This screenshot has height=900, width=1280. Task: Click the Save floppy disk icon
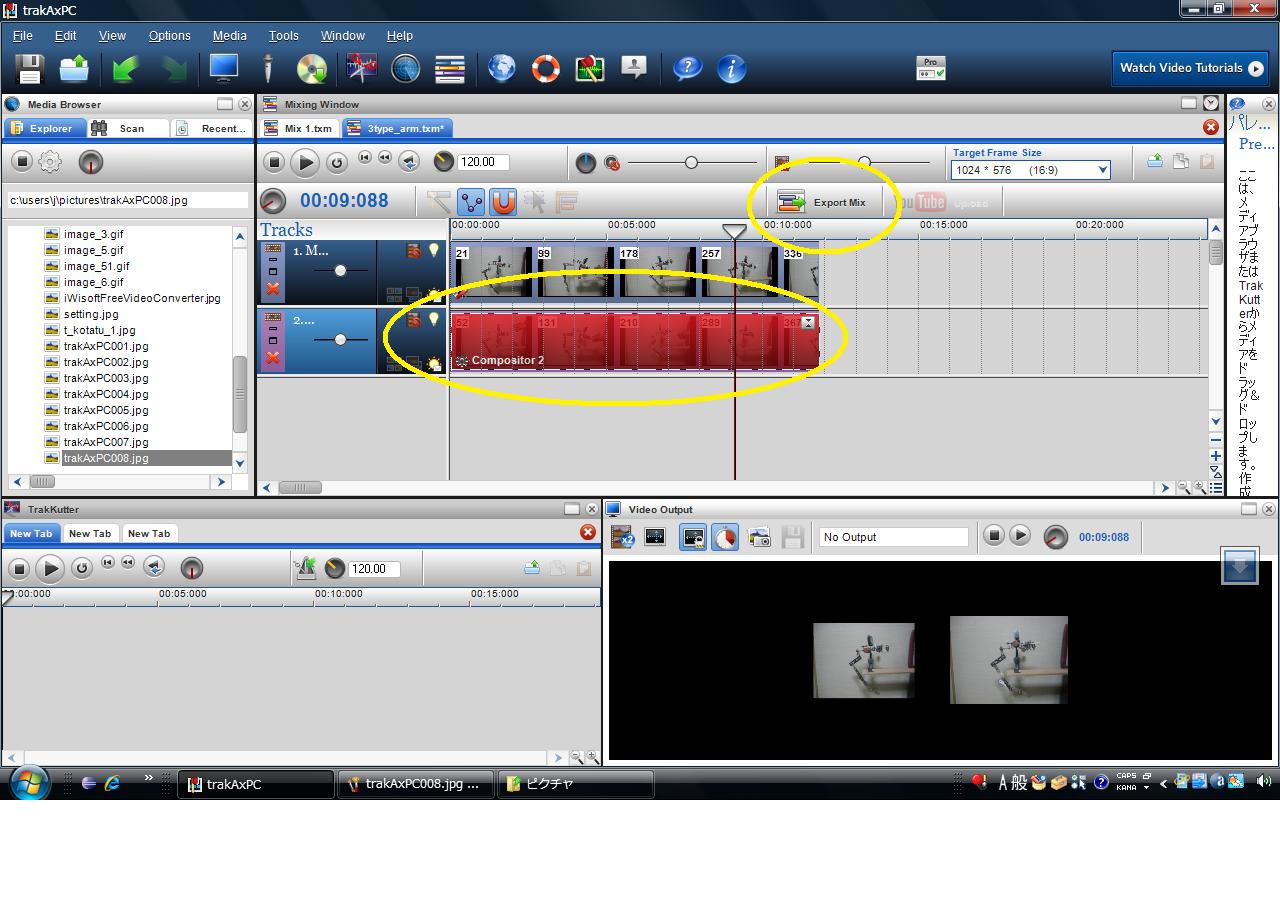coord(30,69)
